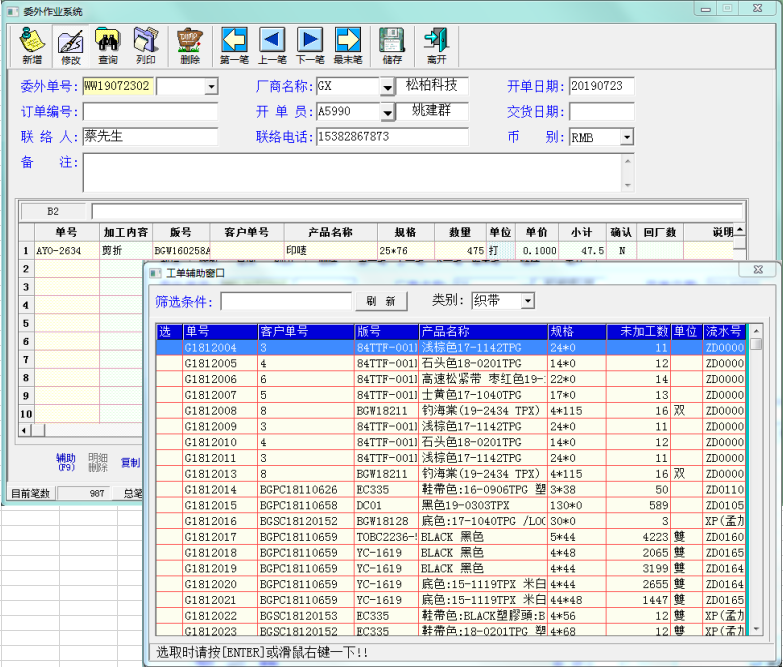Select row G1812005 in work order list
Viewport: 783px width, 667px height.
click(451, 363)
